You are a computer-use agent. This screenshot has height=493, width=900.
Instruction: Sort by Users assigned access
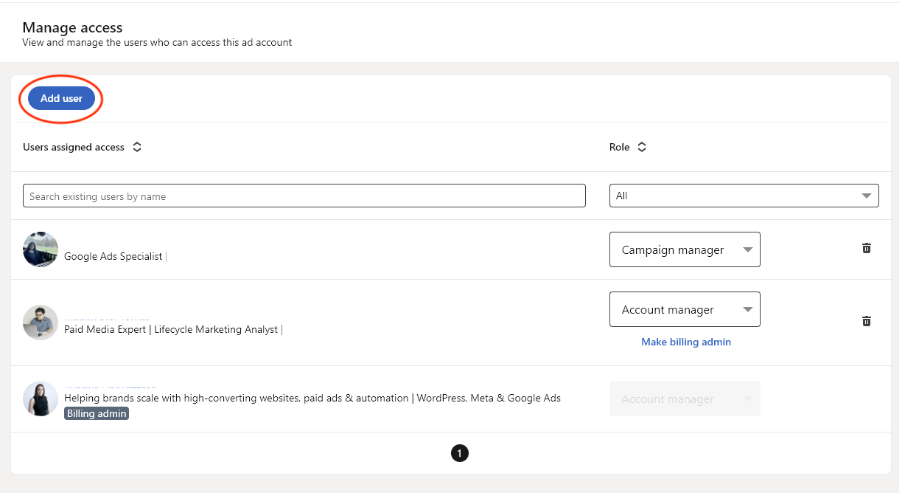[137, 147]
